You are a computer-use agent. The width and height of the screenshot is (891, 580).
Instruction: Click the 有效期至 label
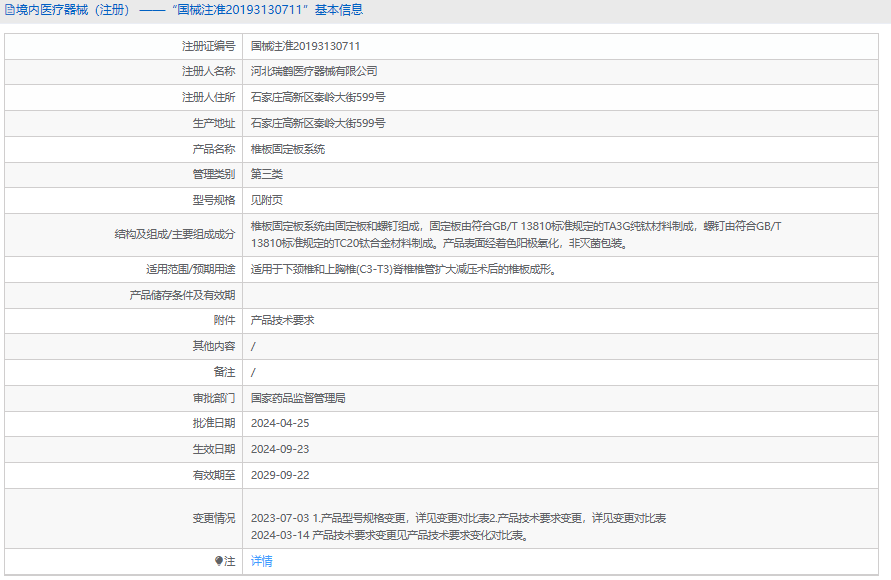[214, 475]
